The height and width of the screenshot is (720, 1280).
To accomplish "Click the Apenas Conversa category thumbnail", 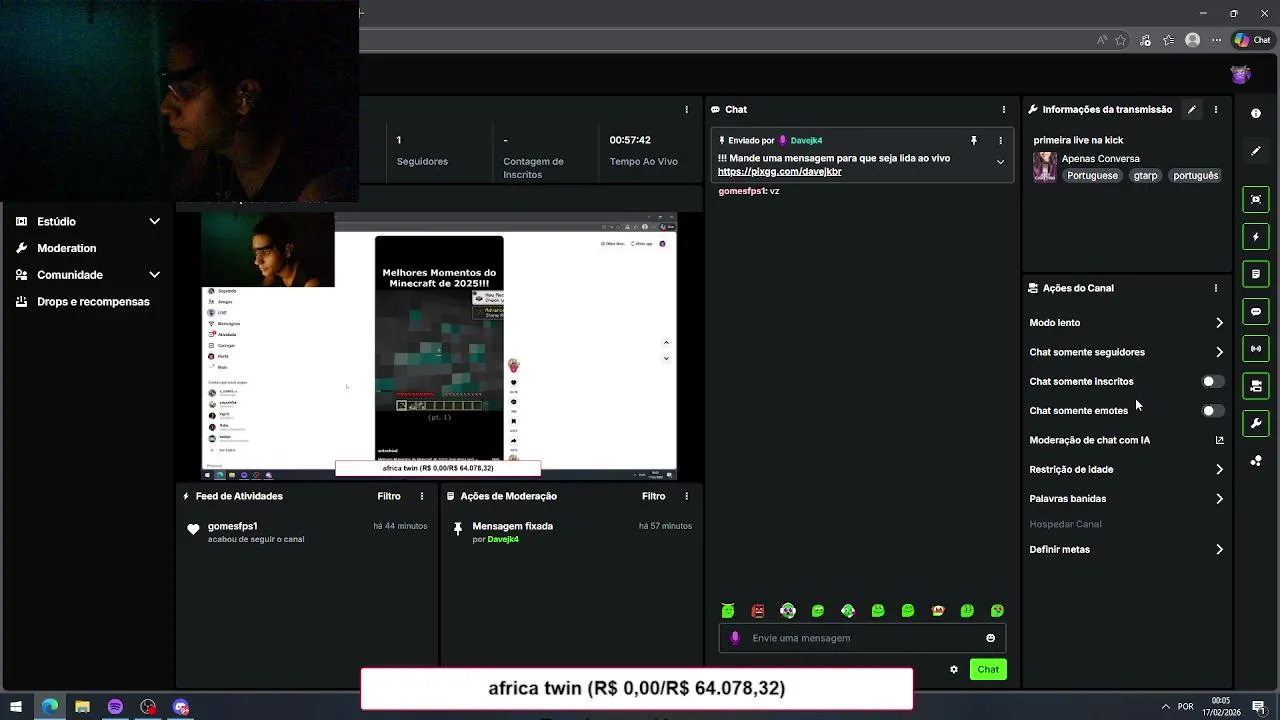I will (1045, 167).
